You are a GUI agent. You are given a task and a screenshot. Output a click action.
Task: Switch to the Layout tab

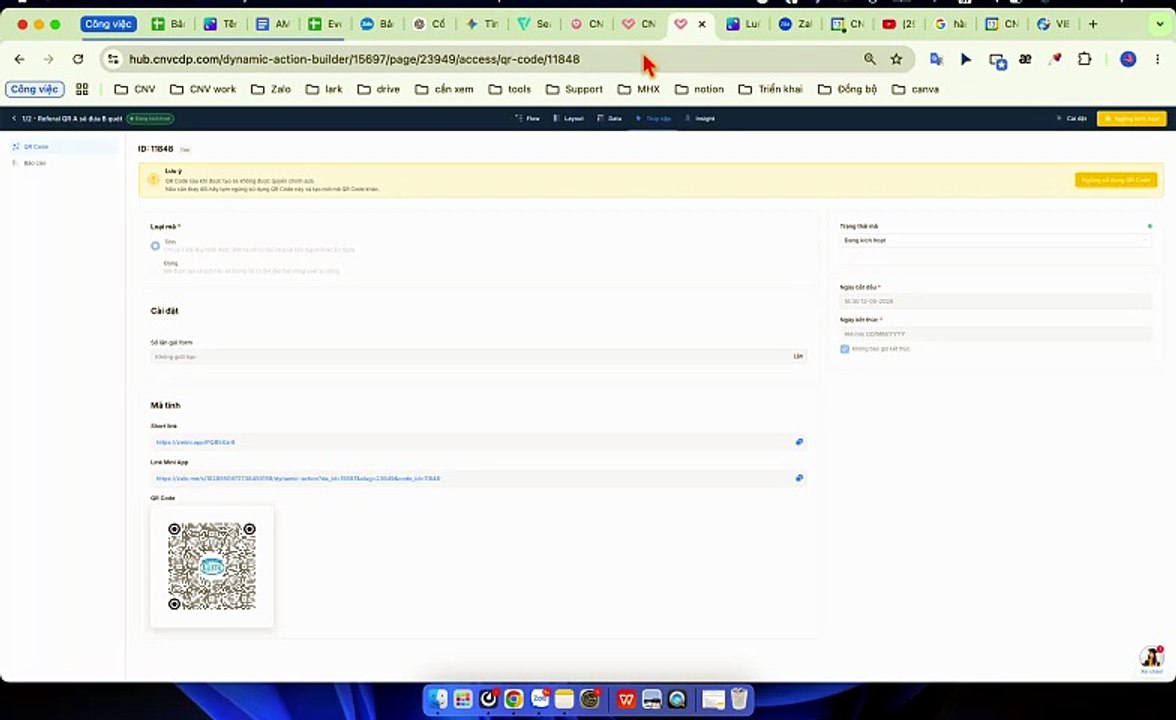(x=568, y=118)
